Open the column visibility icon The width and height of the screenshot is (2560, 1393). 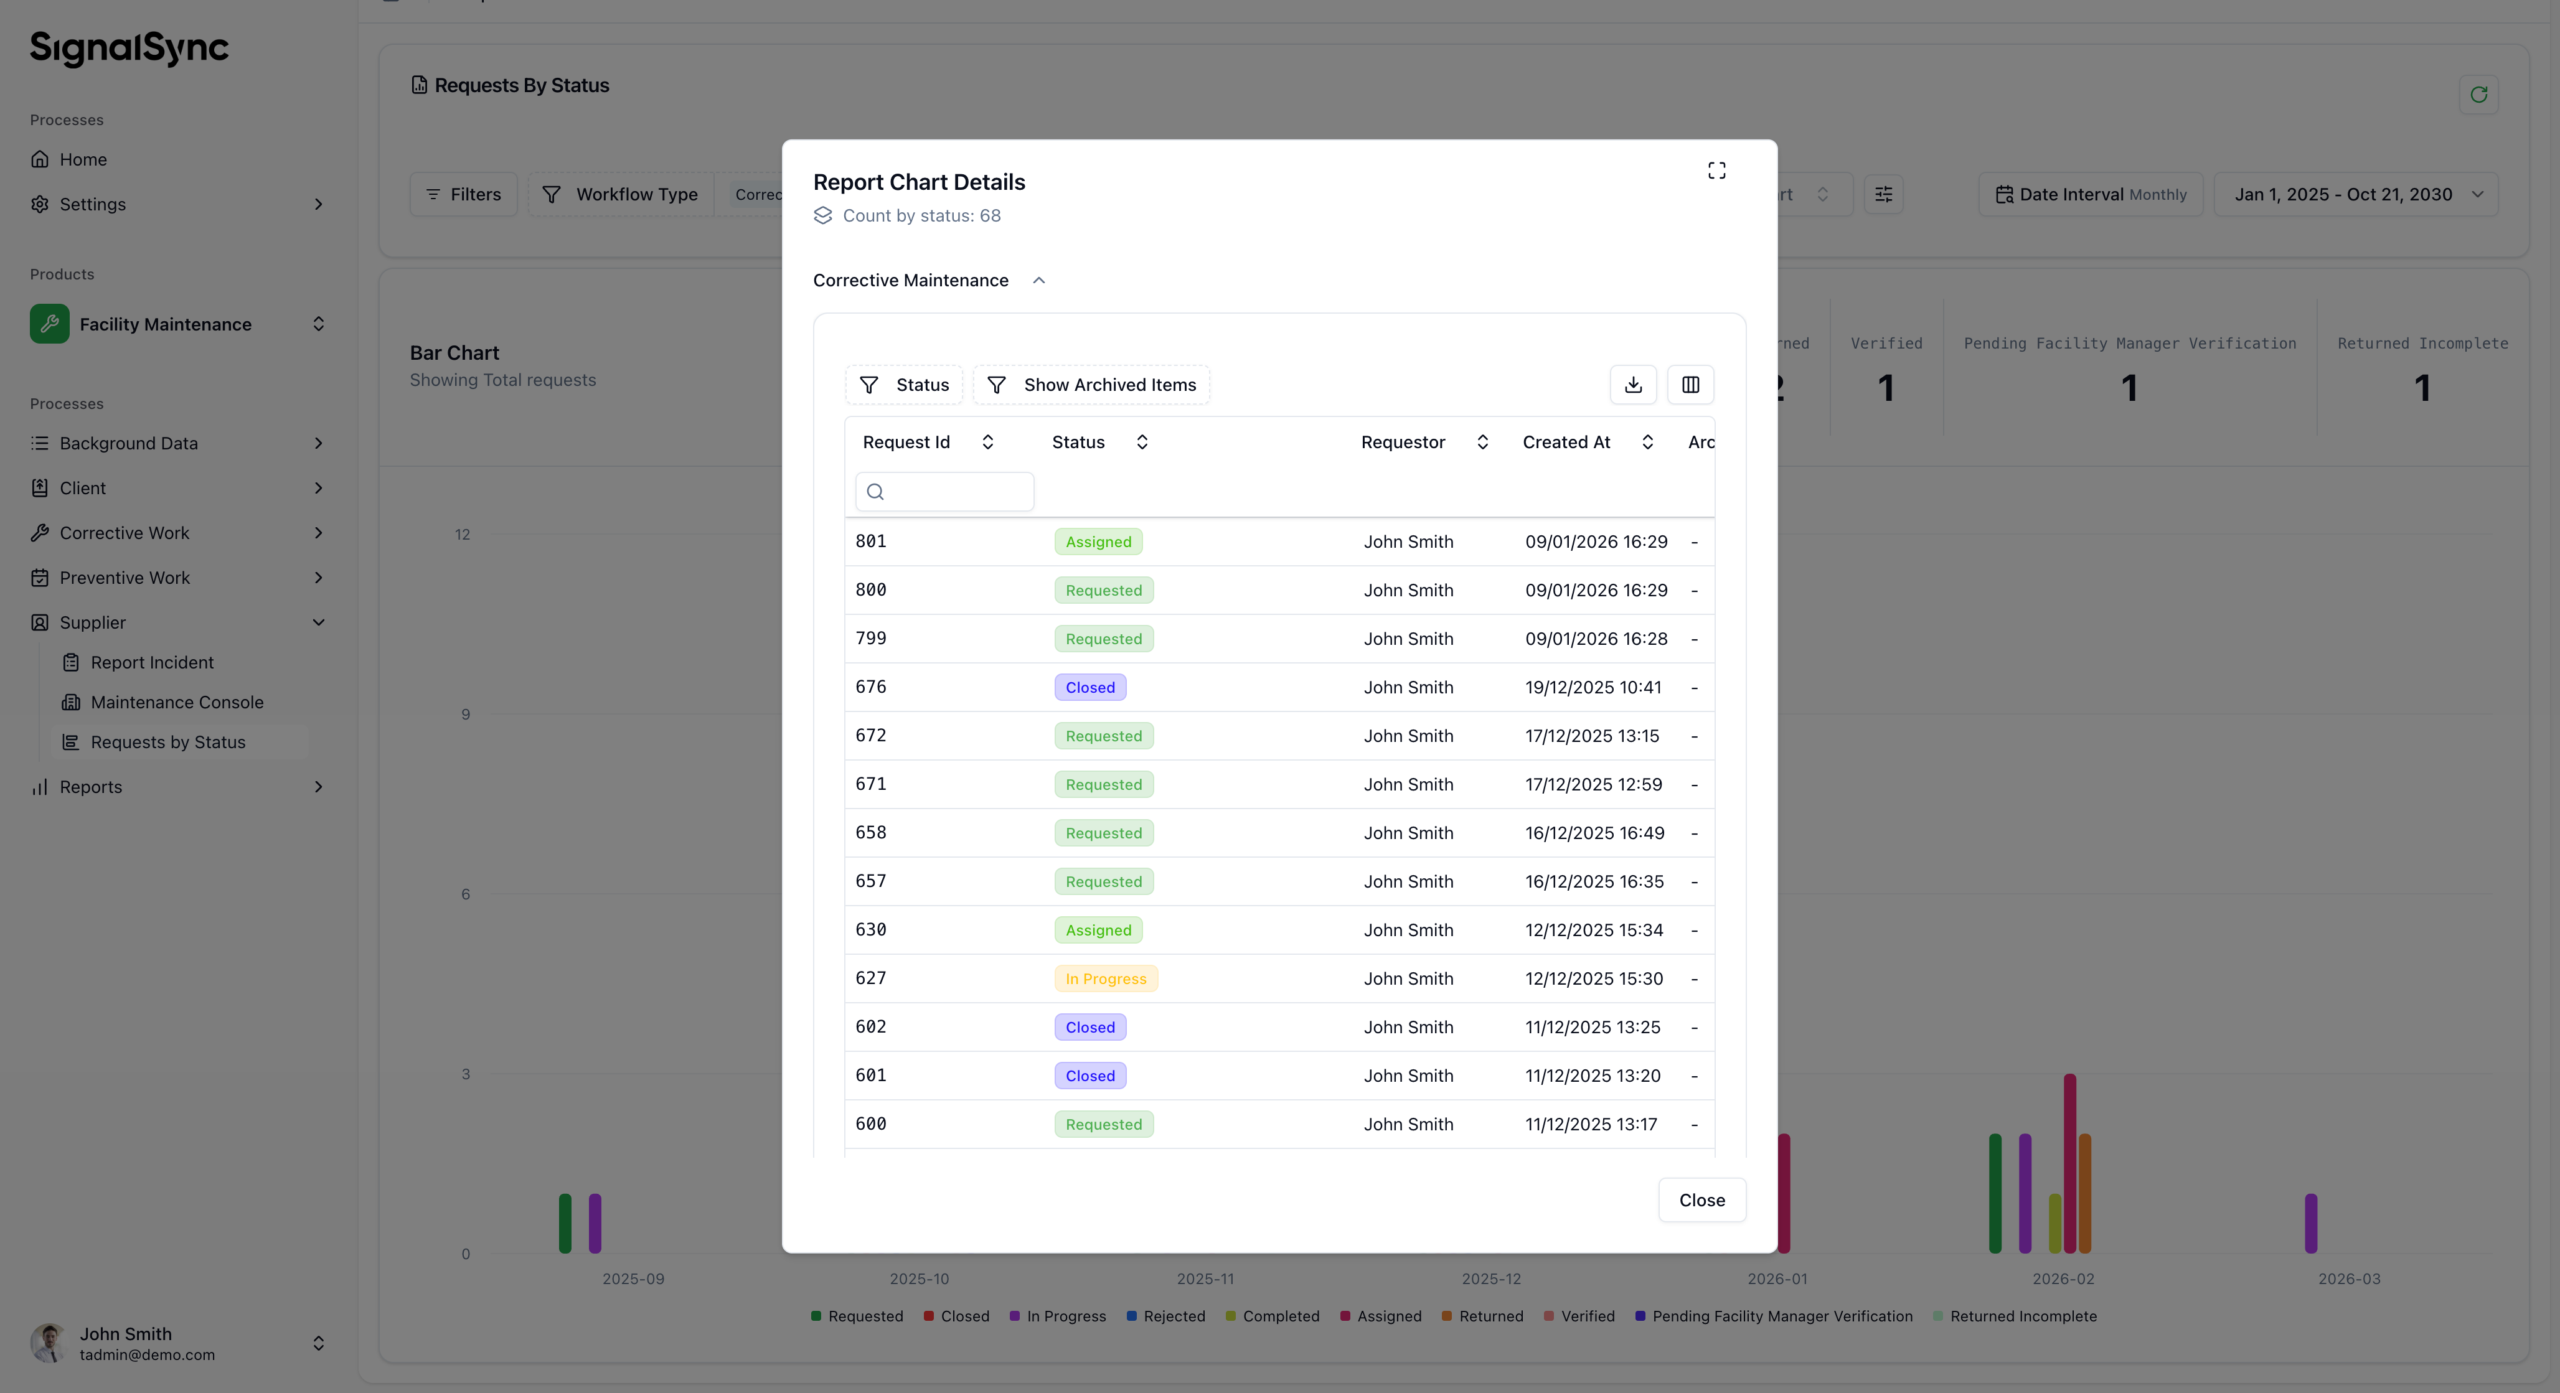point(1690,385)
